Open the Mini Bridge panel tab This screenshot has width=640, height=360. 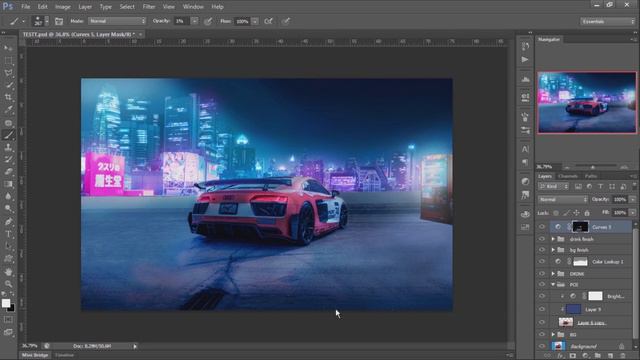coord(35,355)
